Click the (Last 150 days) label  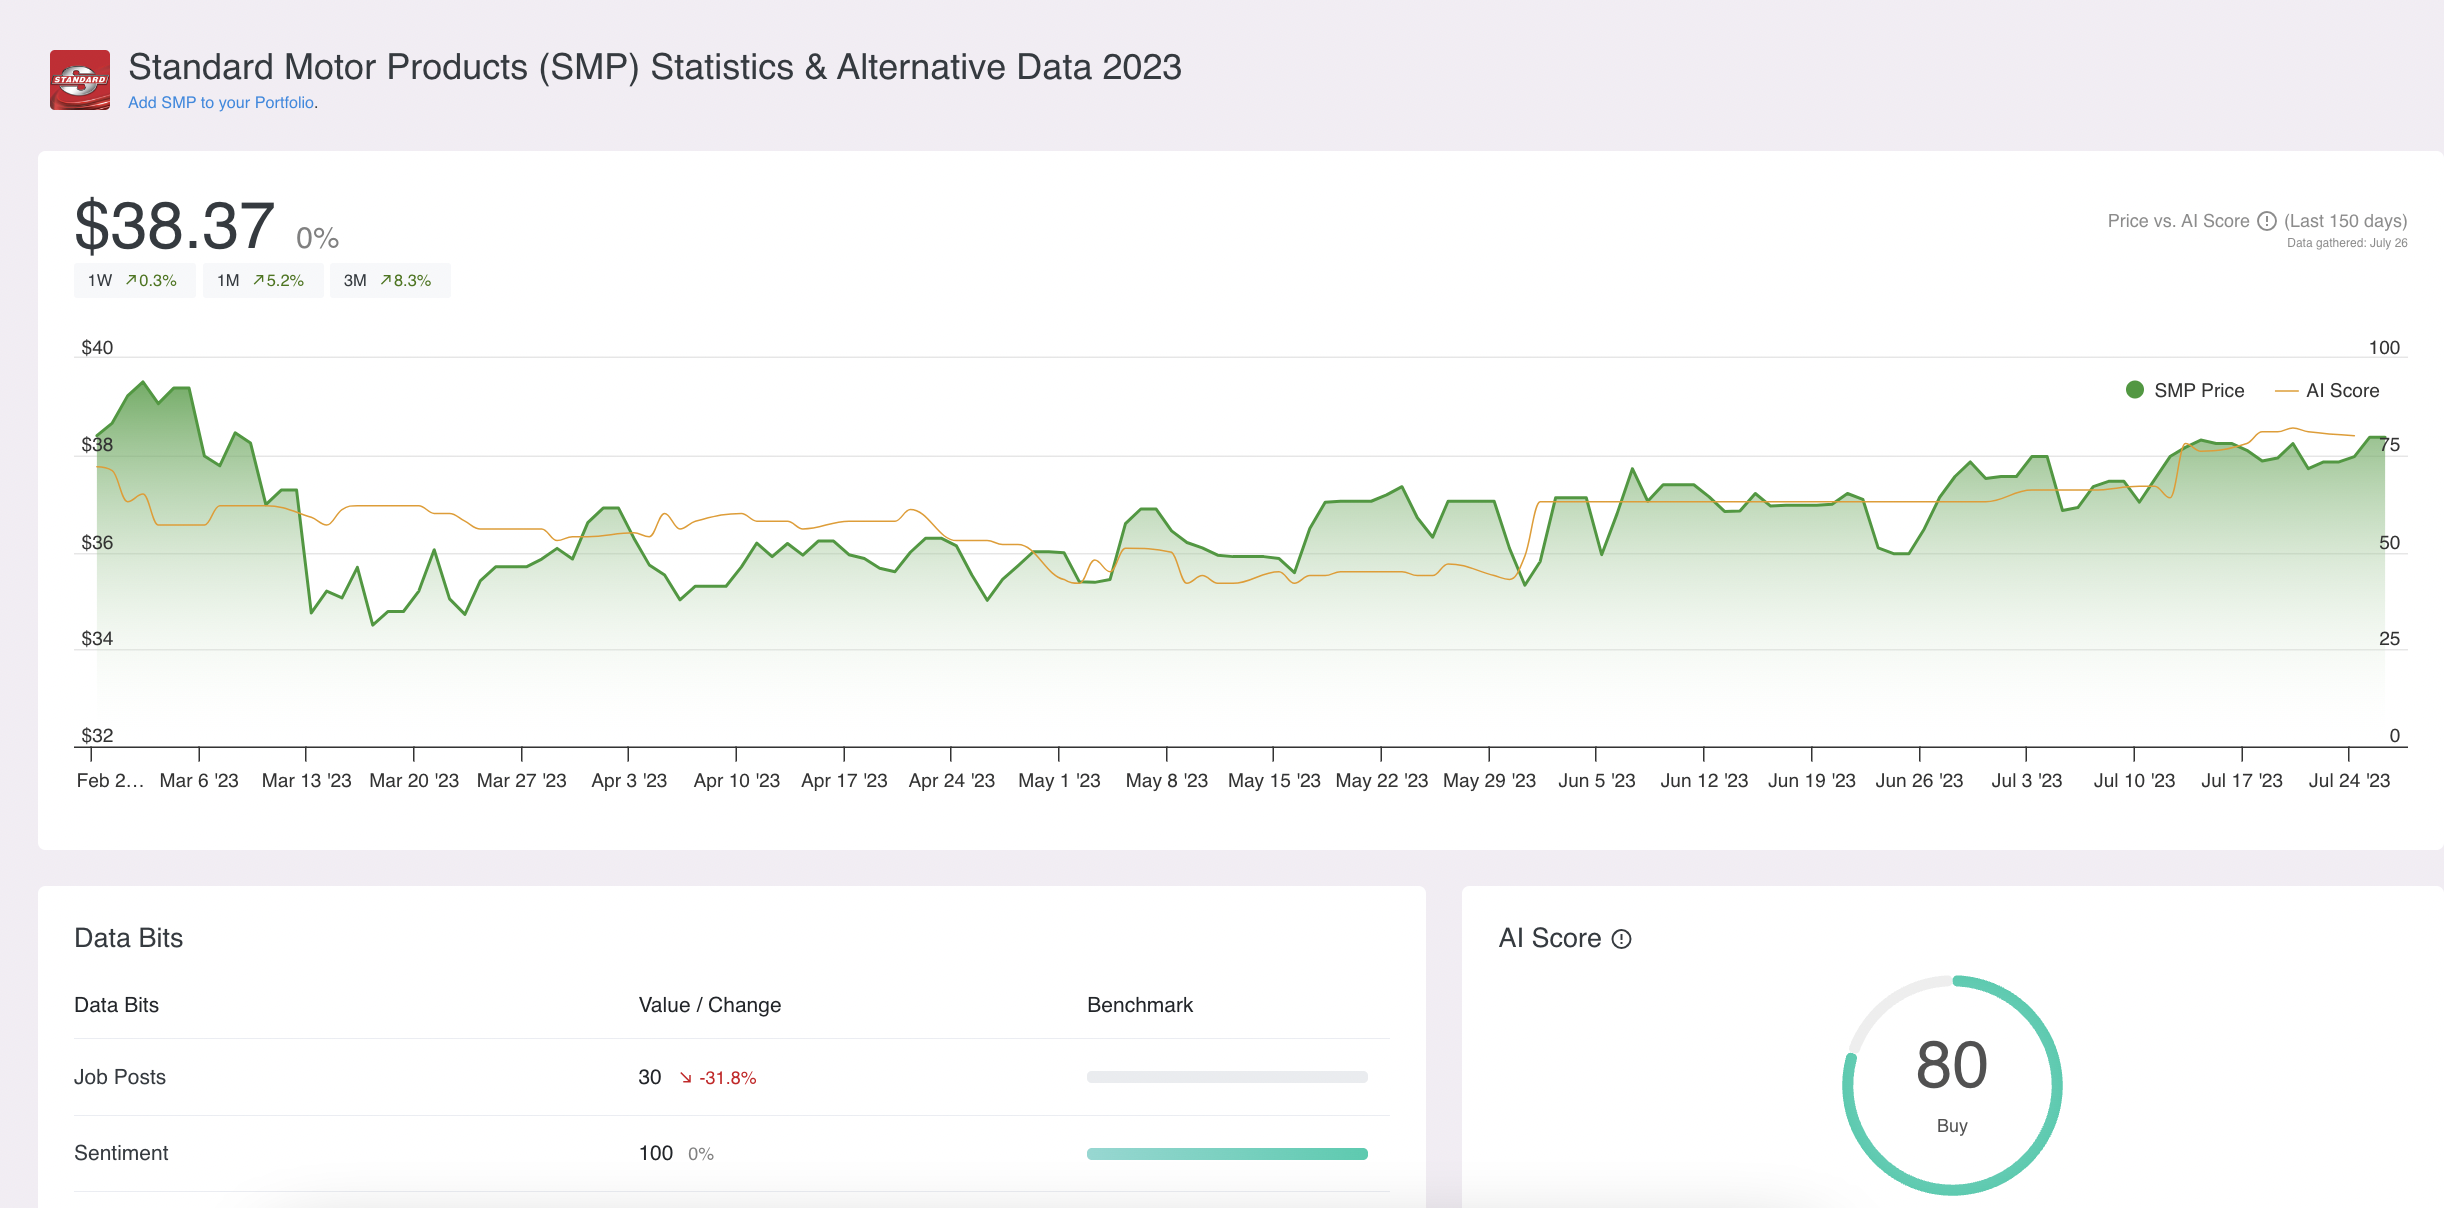(2346, 221)
